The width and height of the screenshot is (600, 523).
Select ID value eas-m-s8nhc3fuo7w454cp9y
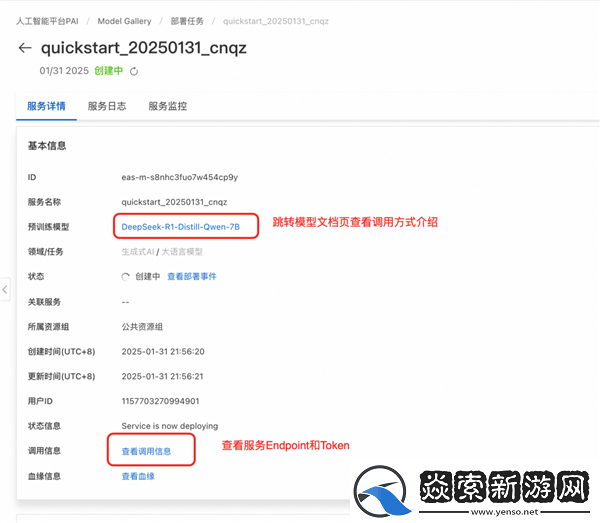pos(179,177)
